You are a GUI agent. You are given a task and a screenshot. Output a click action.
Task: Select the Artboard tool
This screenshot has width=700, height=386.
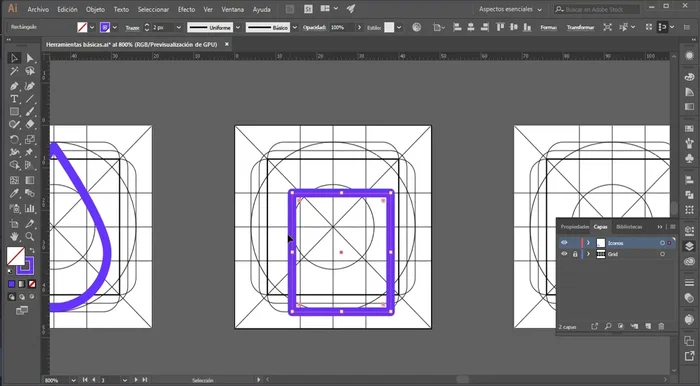(14, 224)
